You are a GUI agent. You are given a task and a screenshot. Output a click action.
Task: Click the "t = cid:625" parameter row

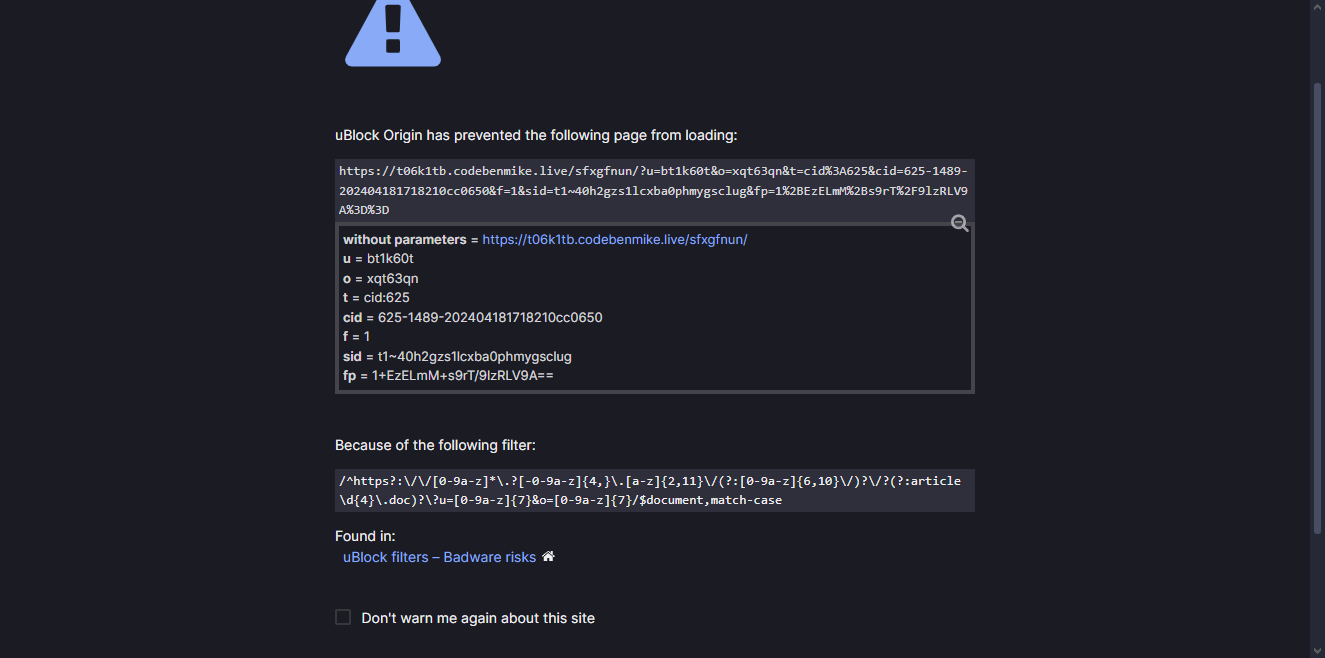pyautogui.click(x=376, y=298)
